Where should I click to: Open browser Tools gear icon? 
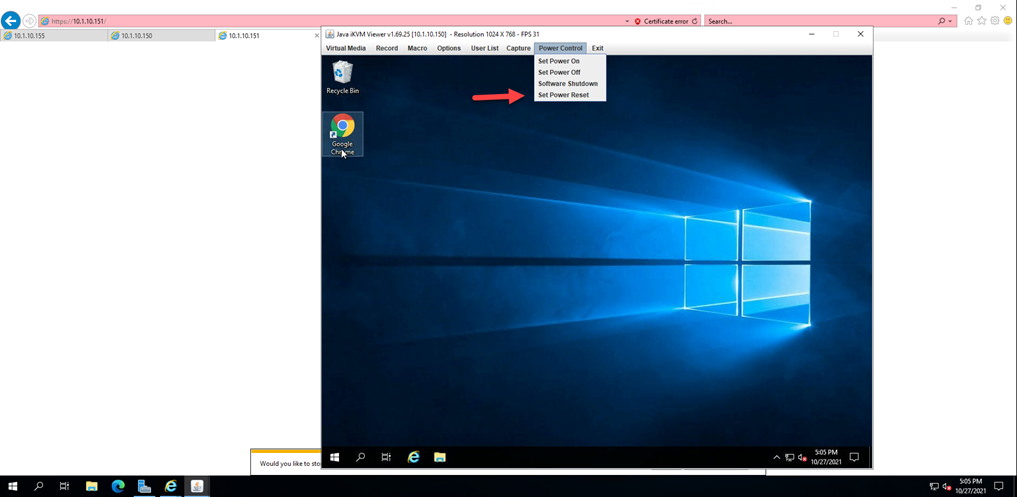tap(994, 21)
